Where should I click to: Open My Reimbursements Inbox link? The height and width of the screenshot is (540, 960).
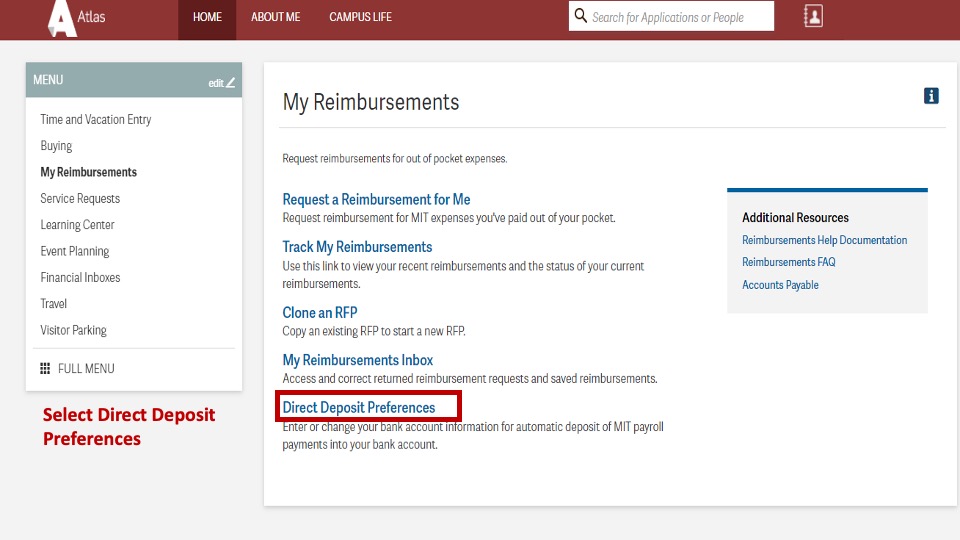coord(358,360)
